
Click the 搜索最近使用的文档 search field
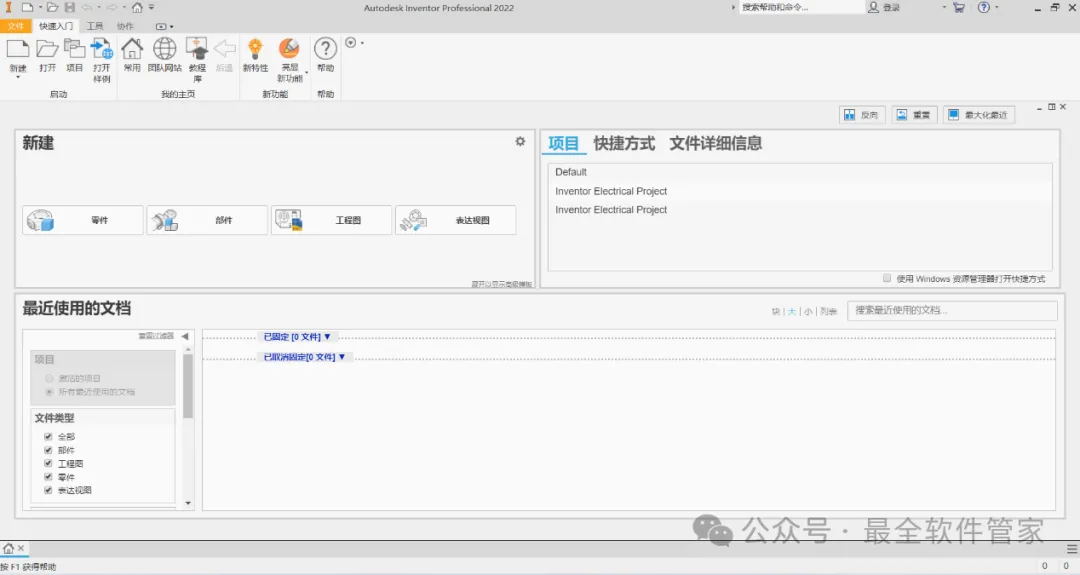[x=952, y=311]
